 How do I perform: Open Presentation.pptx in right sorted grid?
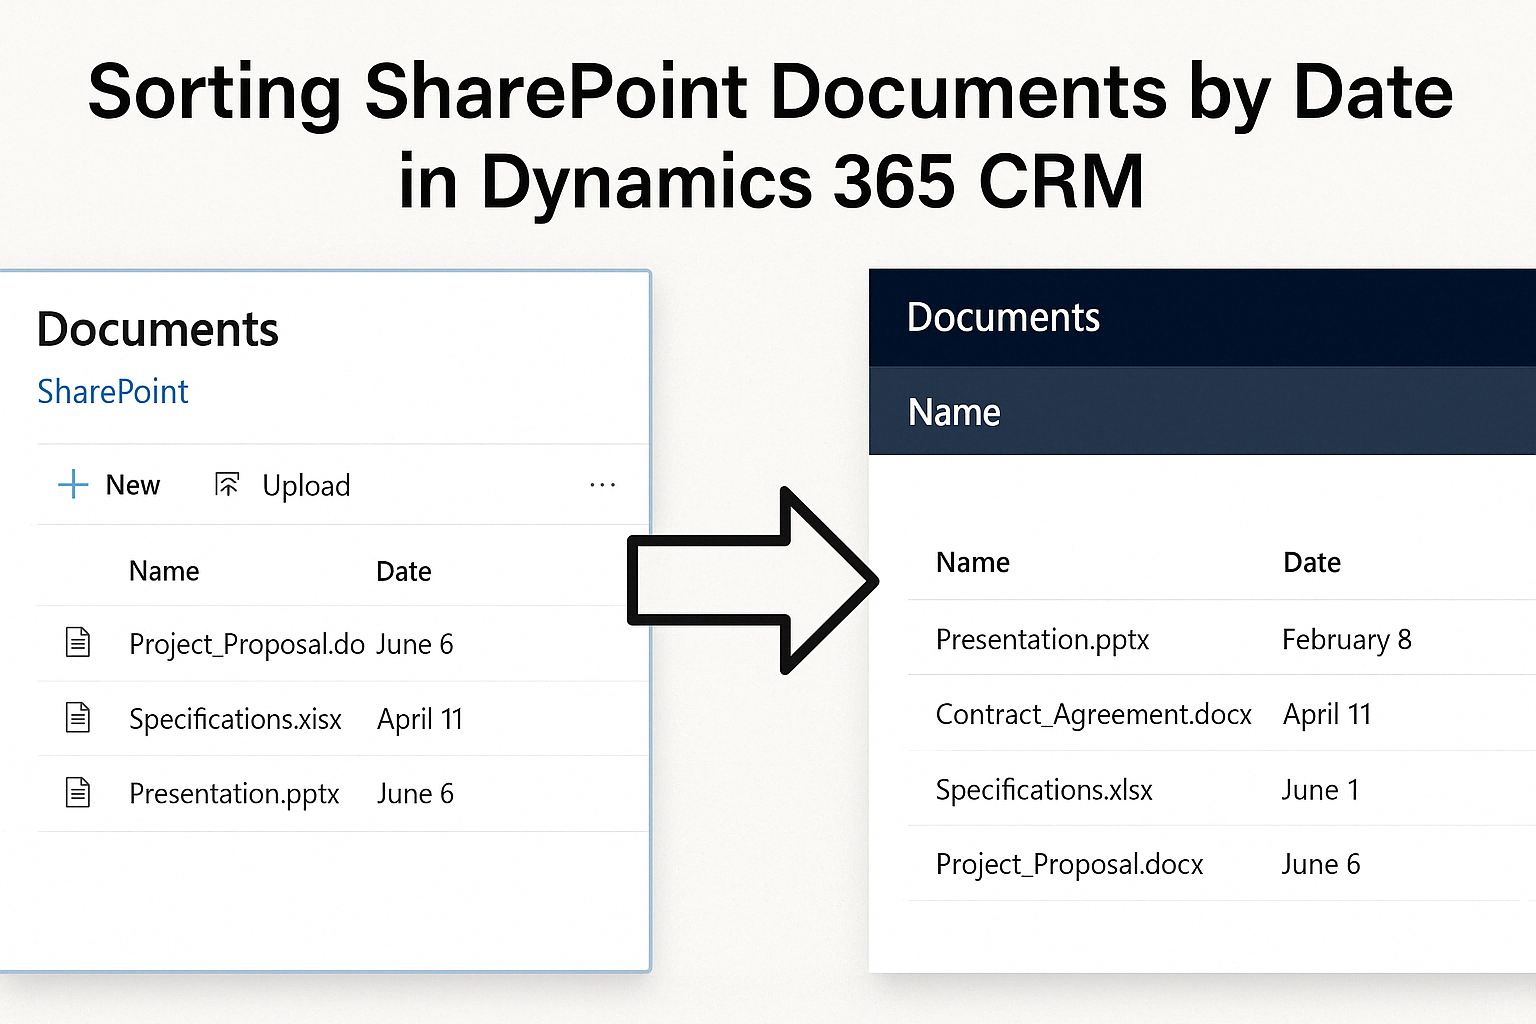1042,639
